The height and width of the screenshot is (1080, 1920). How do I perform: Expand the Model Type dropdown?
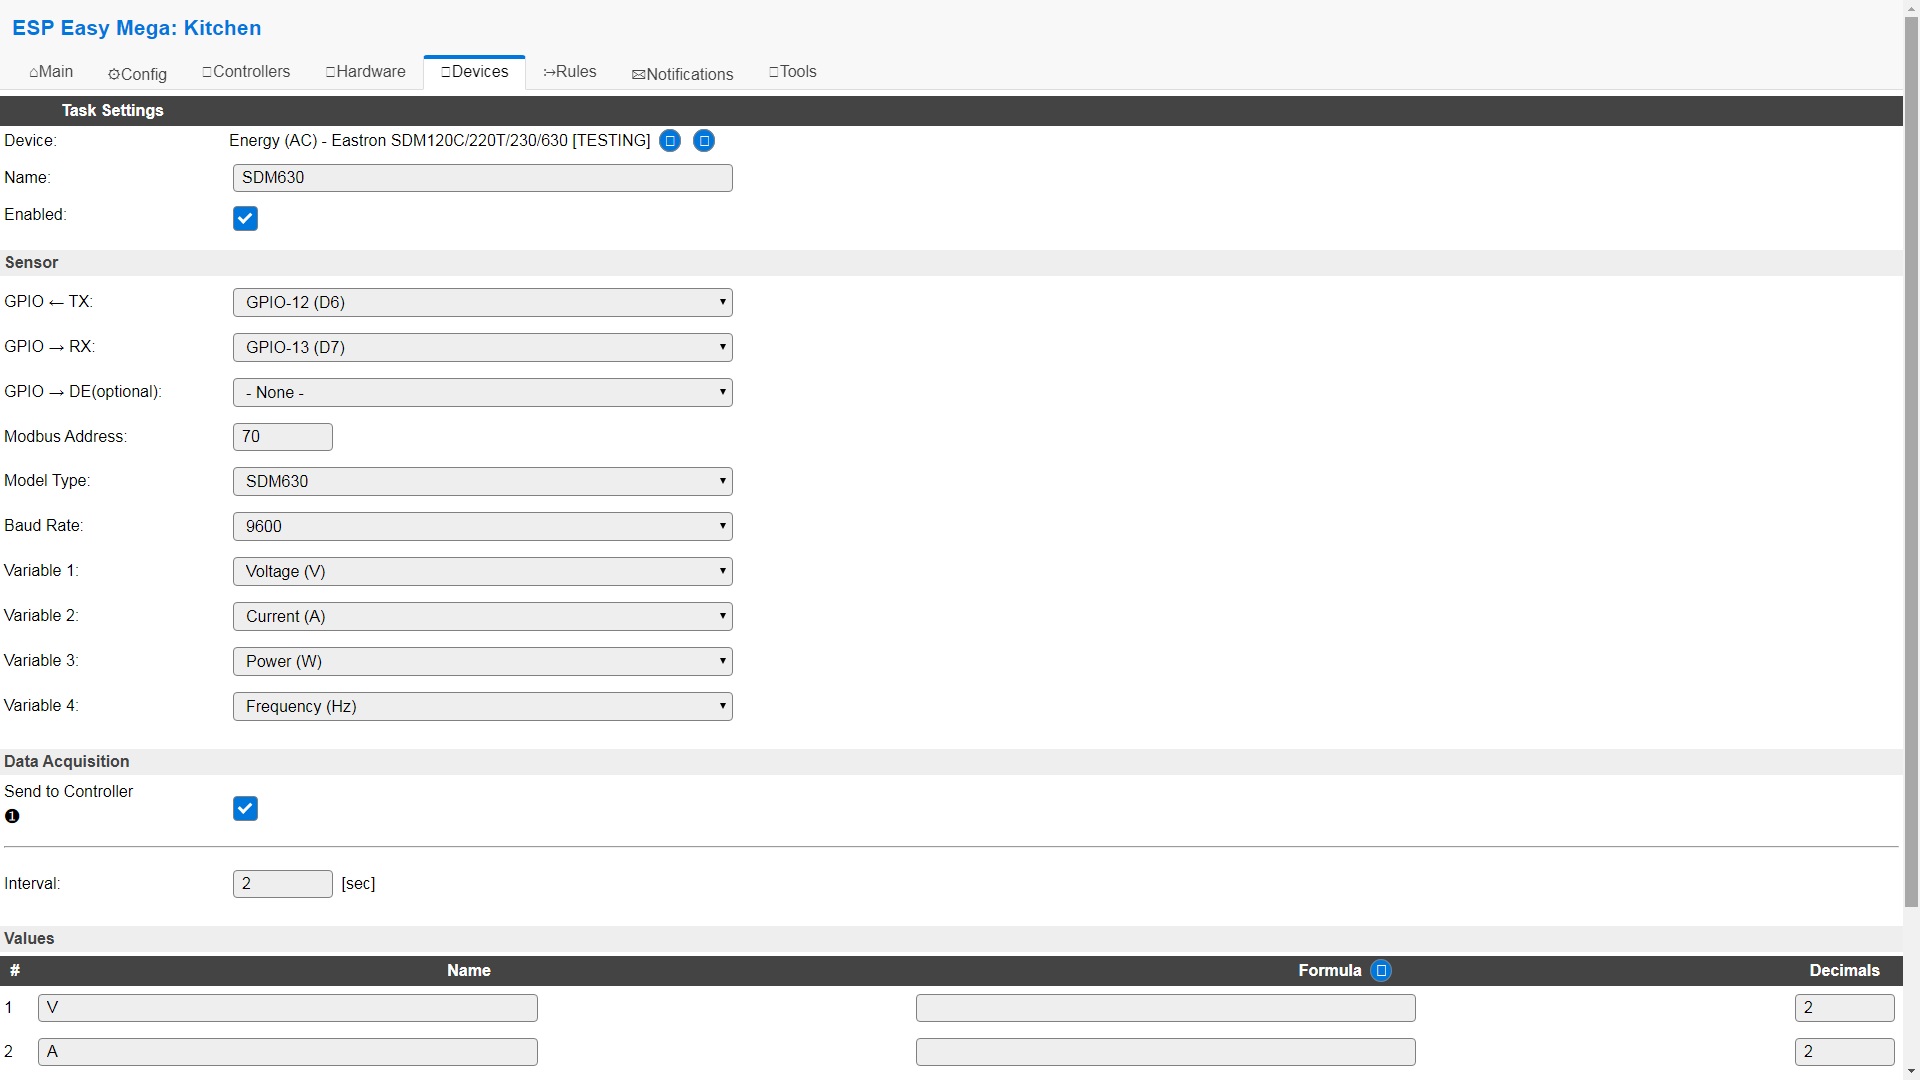(x=482, y=481)
